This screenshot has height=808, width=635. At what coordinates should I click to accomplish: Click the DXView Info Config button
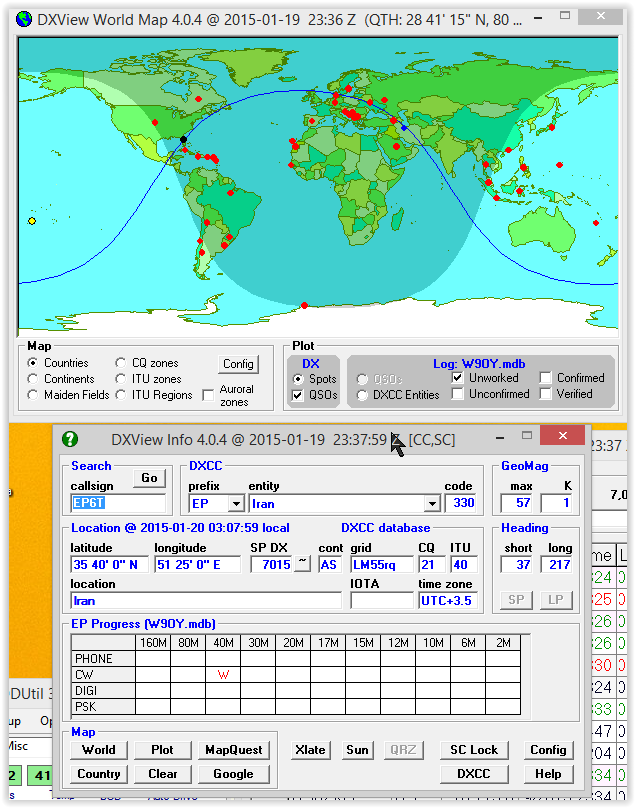click(548, 750)
